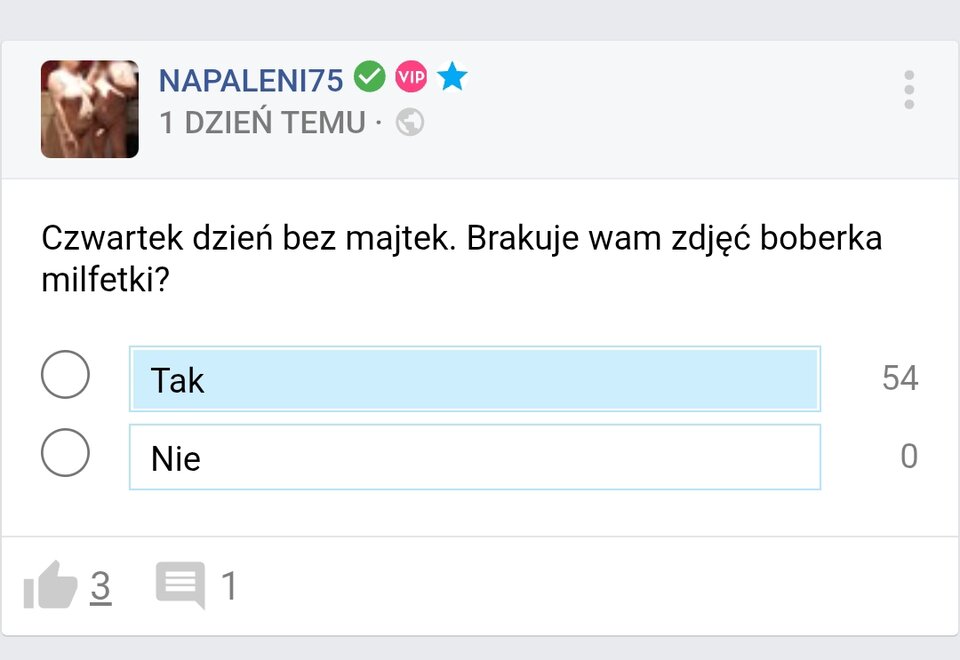
Task: Click the globe public visibility icon
Action: pos(410,122)
